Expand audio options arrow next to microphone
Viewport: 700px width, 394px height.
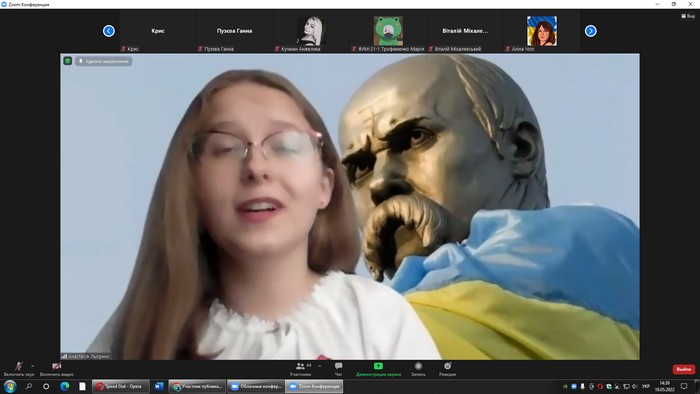33,366
